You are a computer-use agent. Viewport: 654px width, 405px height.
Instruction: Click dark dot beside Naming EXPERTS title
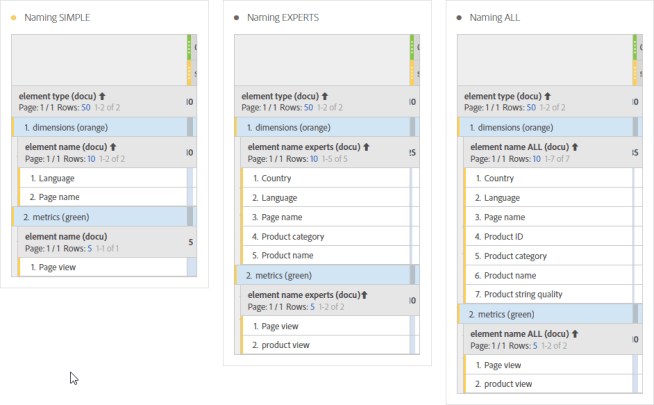click(236, 18)
